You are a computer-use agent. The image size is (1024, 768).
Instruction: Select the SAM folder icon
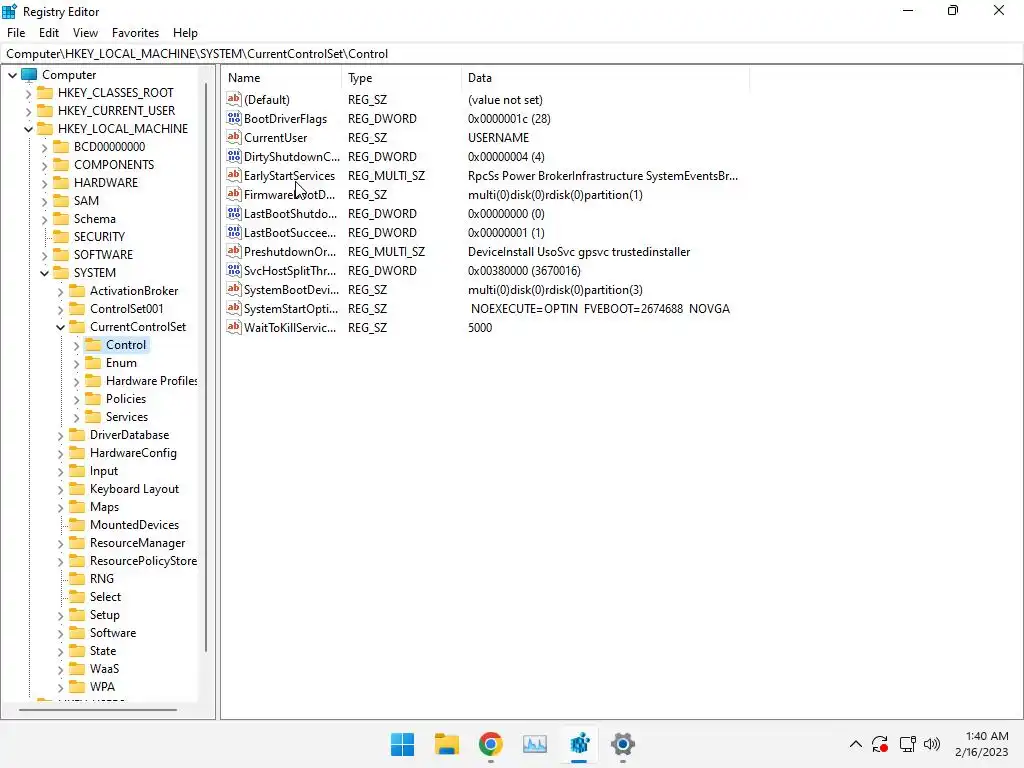click(x=61, y=200)
